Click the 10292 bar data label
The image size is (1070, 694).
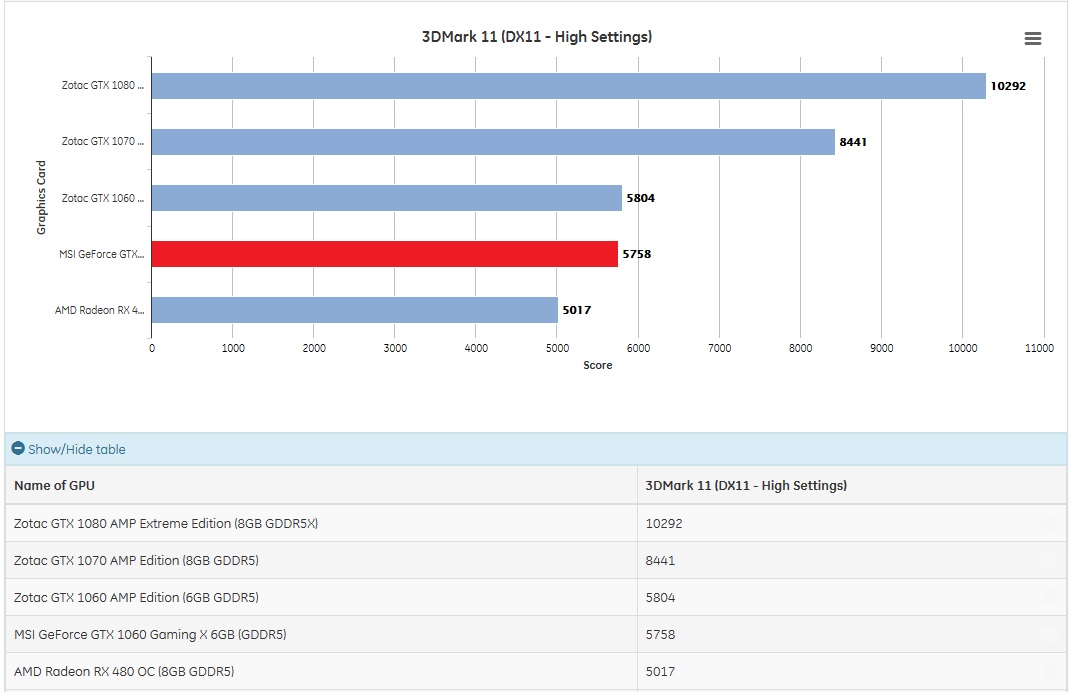pos(1008,86)
